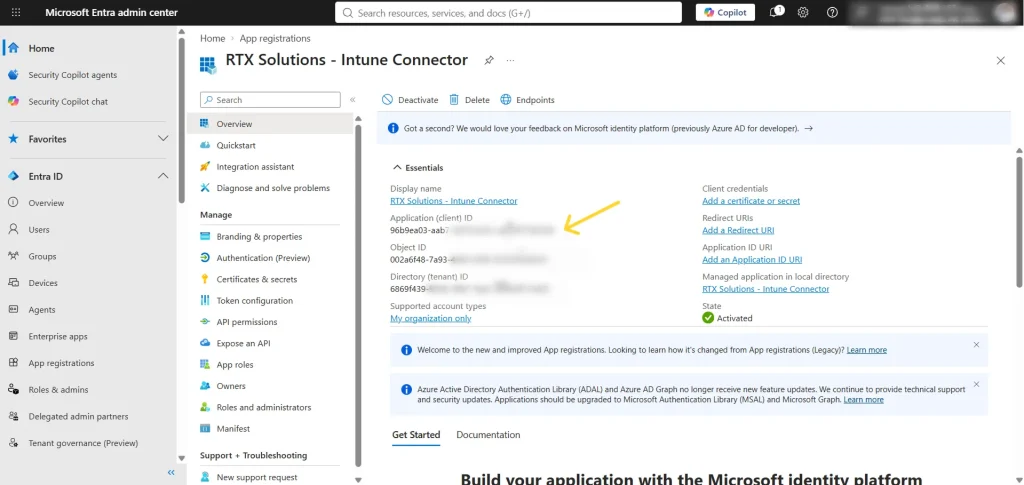Click Add a certificate or secret

point(751,201)
